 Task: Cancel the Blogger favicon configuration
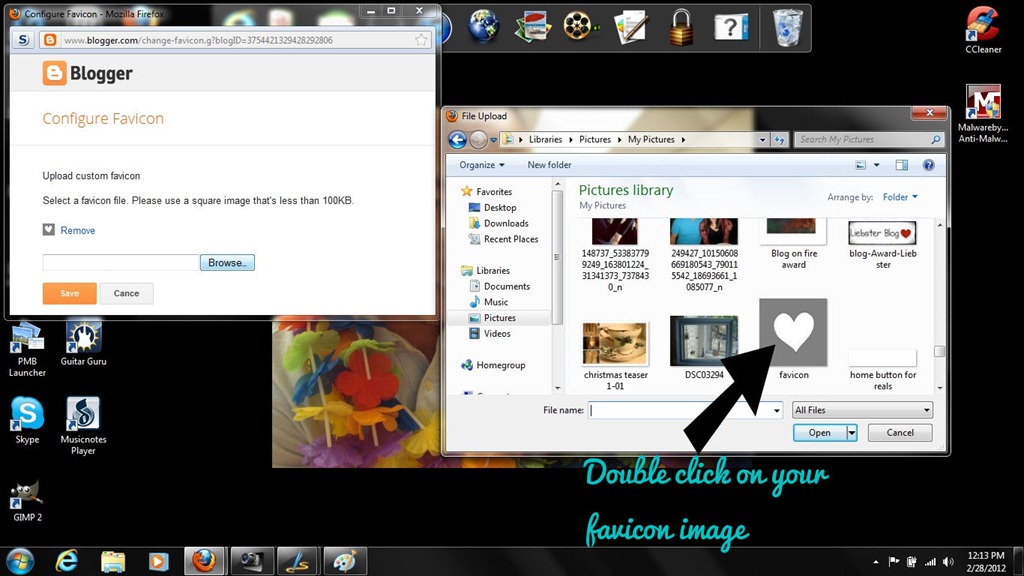pyautogui.click(x=126, y=293)
